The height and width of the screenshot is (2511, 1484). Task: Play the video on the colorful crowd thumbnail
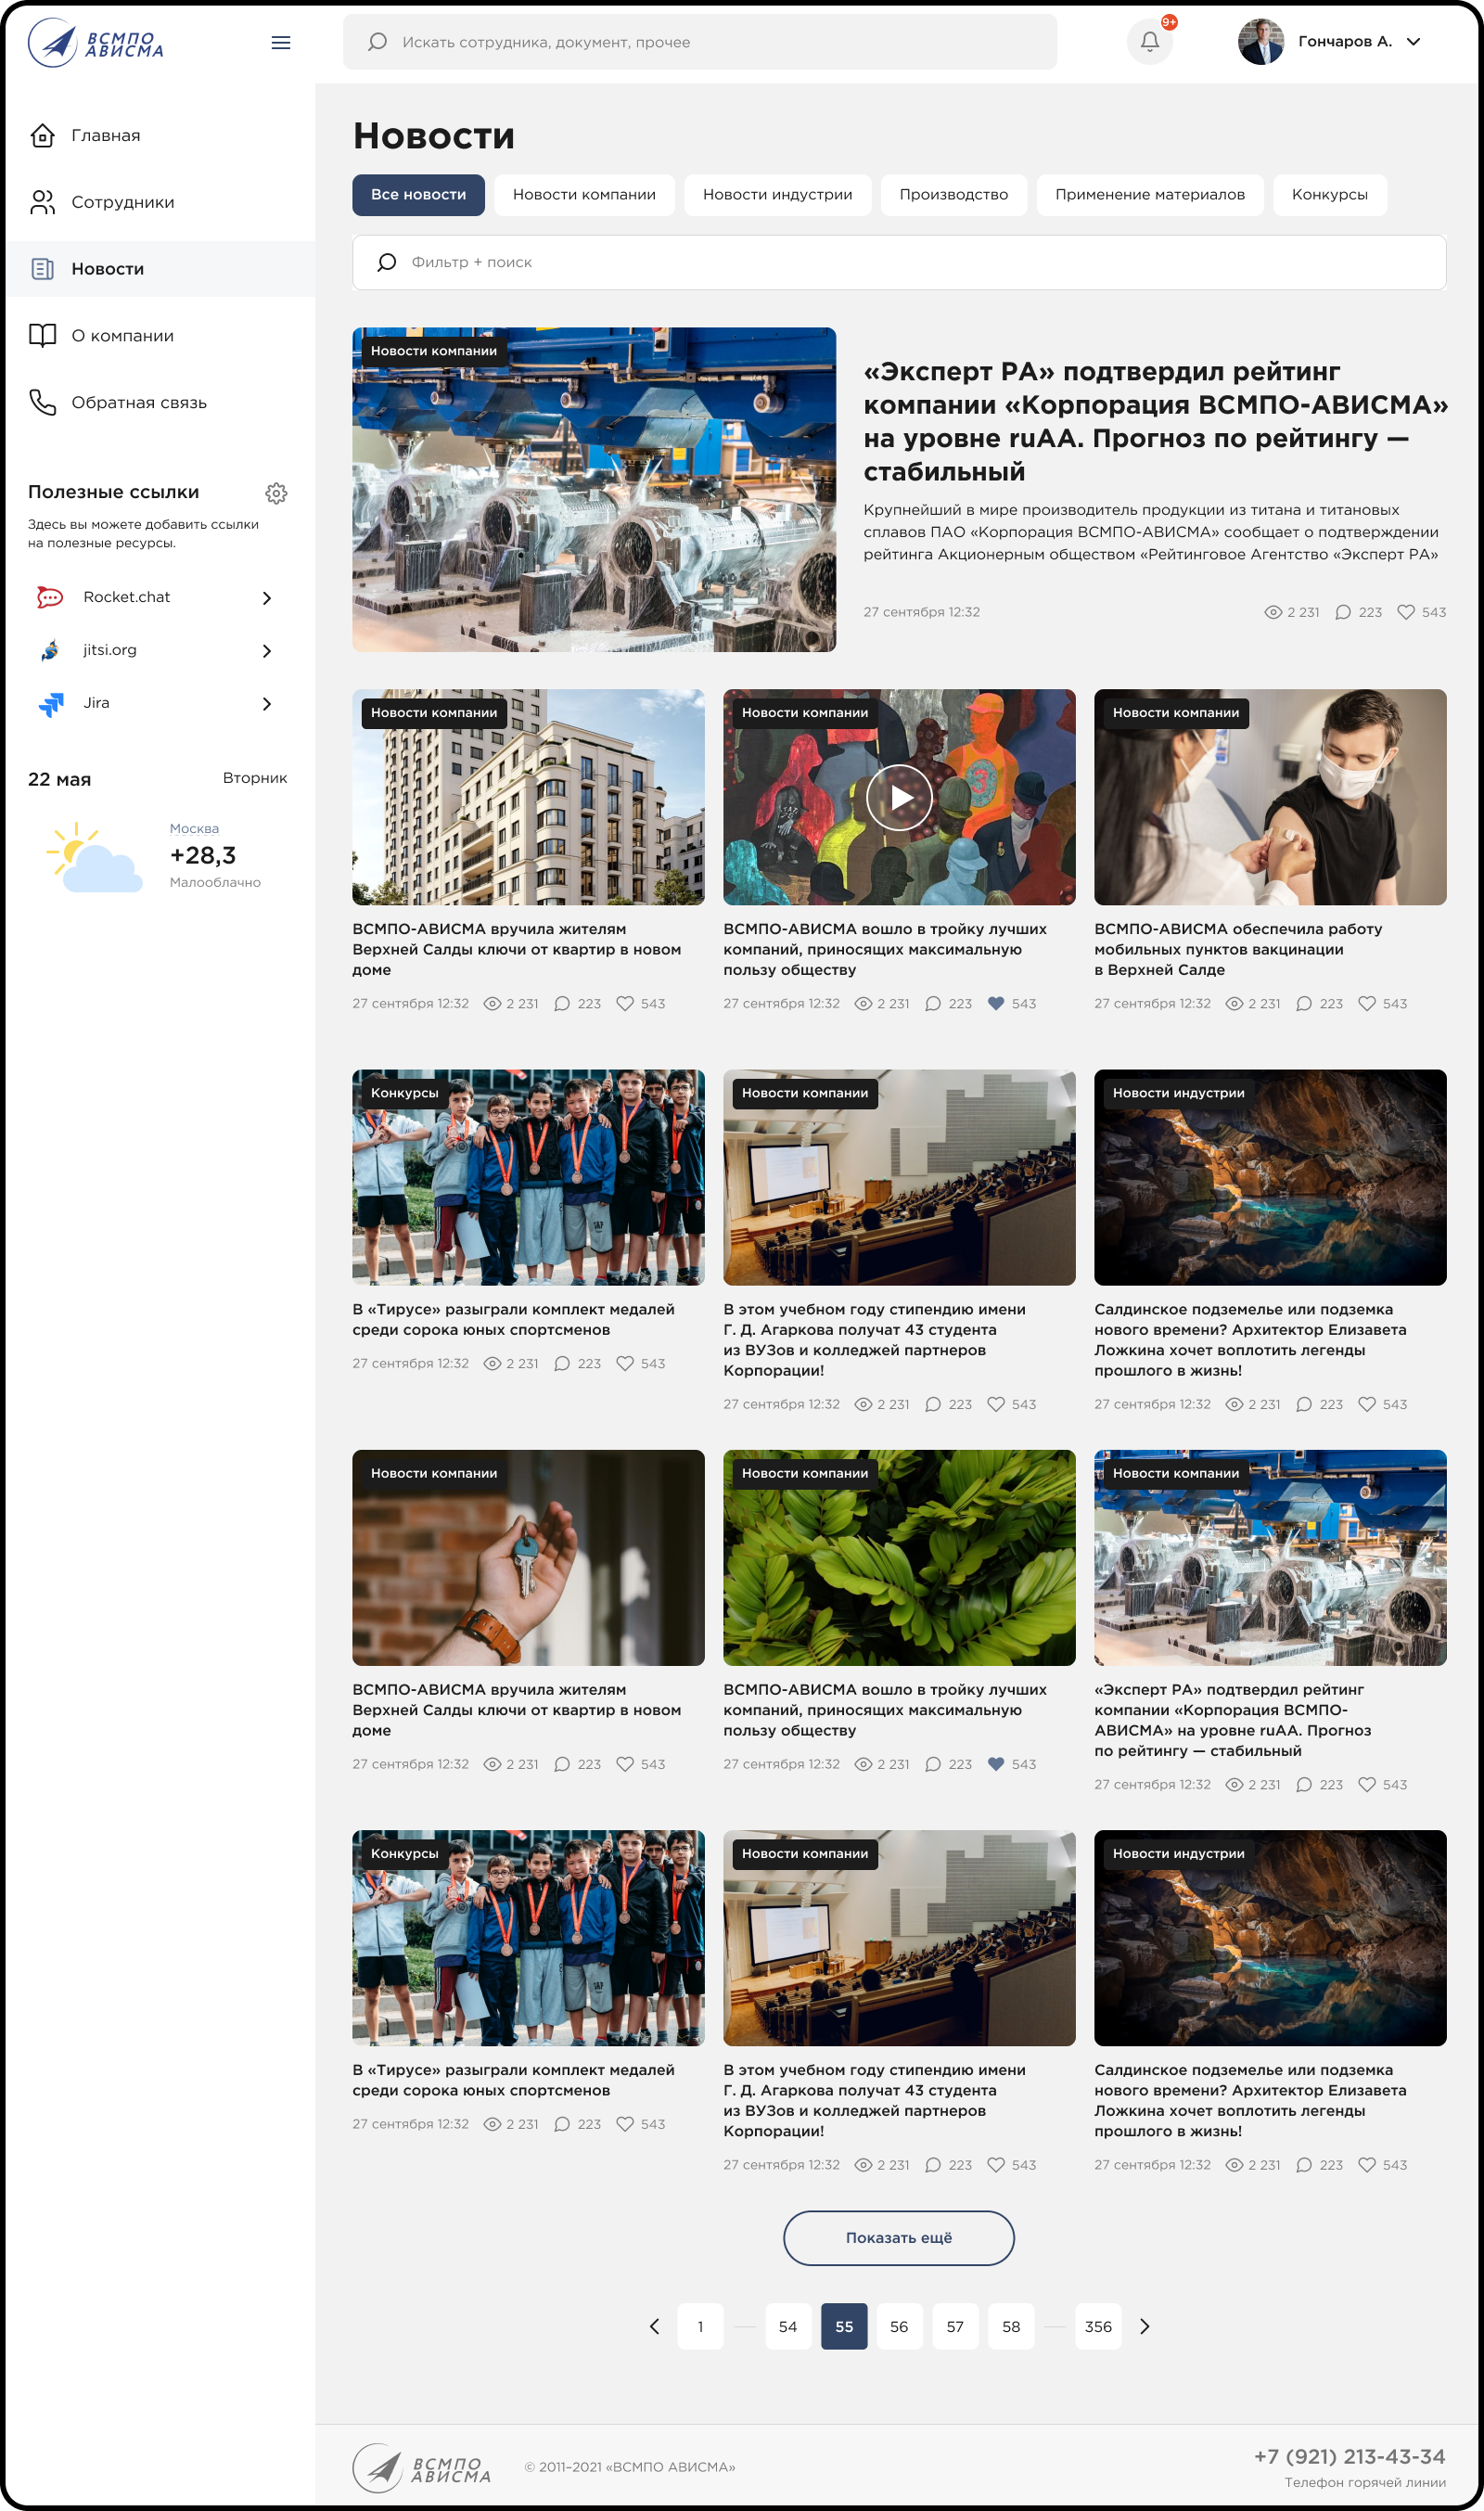899,798
